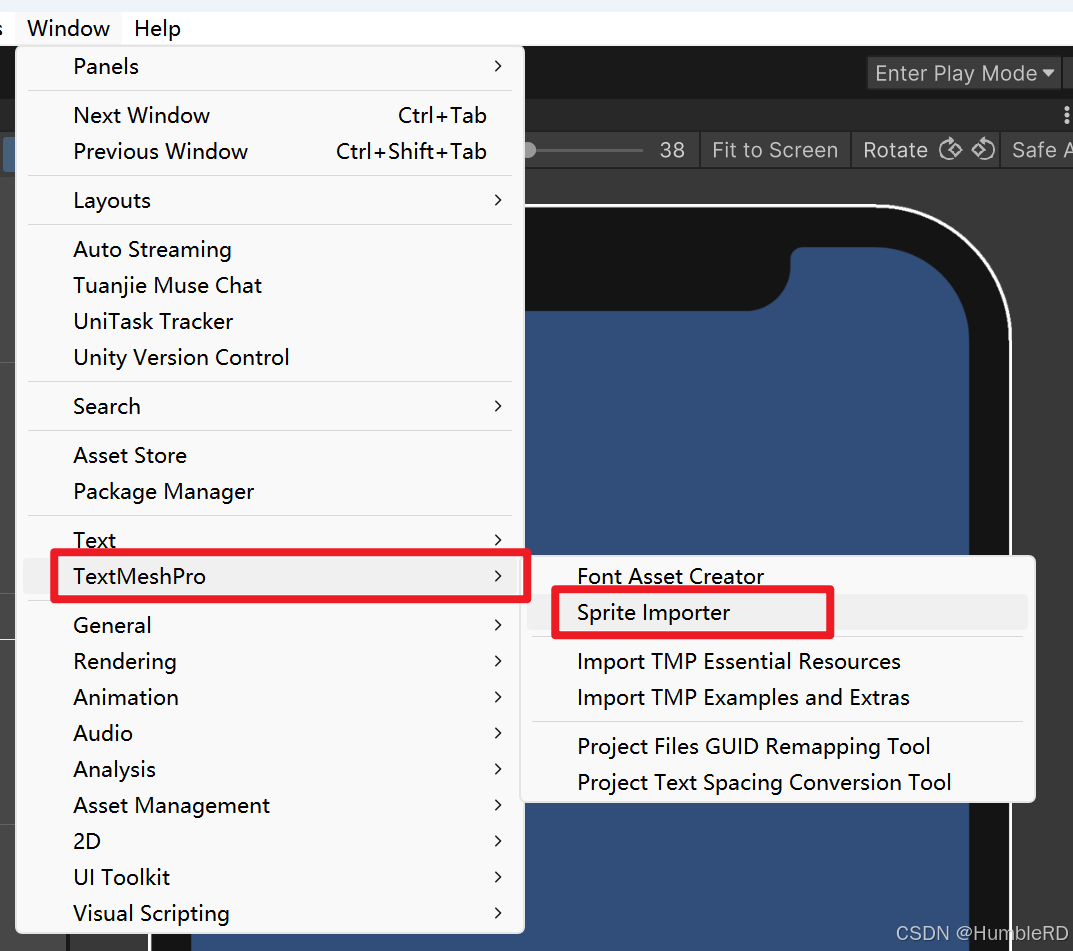Expand the Analysis submenu

(270, 769)
